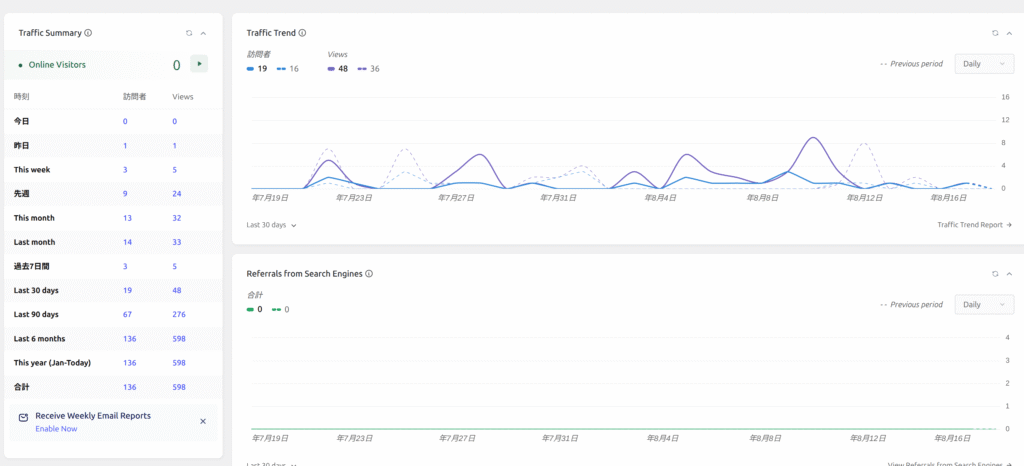This screenshot has height=466, width=1024.
Task: Click the Enable Now link
Action: (56, 428)
